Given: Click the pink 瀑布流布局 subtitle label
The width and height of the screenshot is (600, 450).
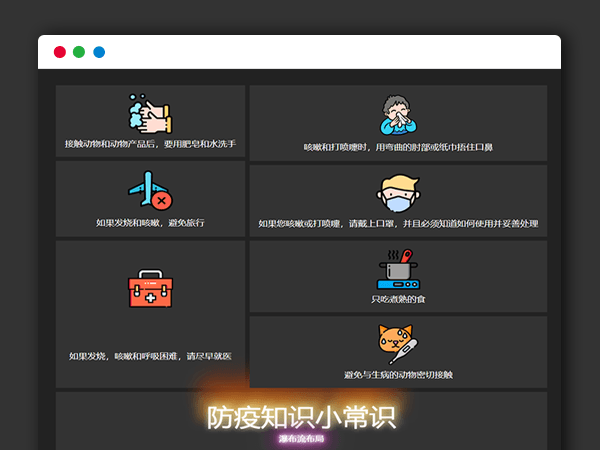Looking at the screenshot, I should [299, 438].
